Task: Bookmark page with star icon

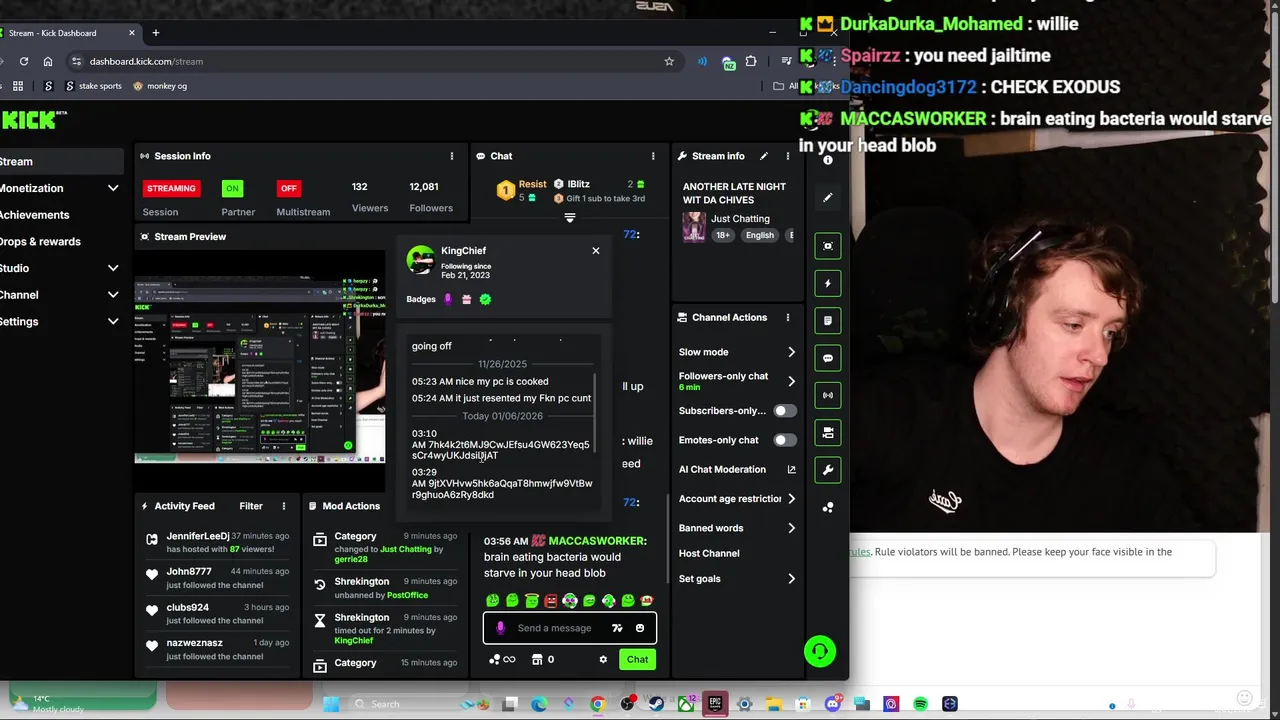Action: click(669, 61)
